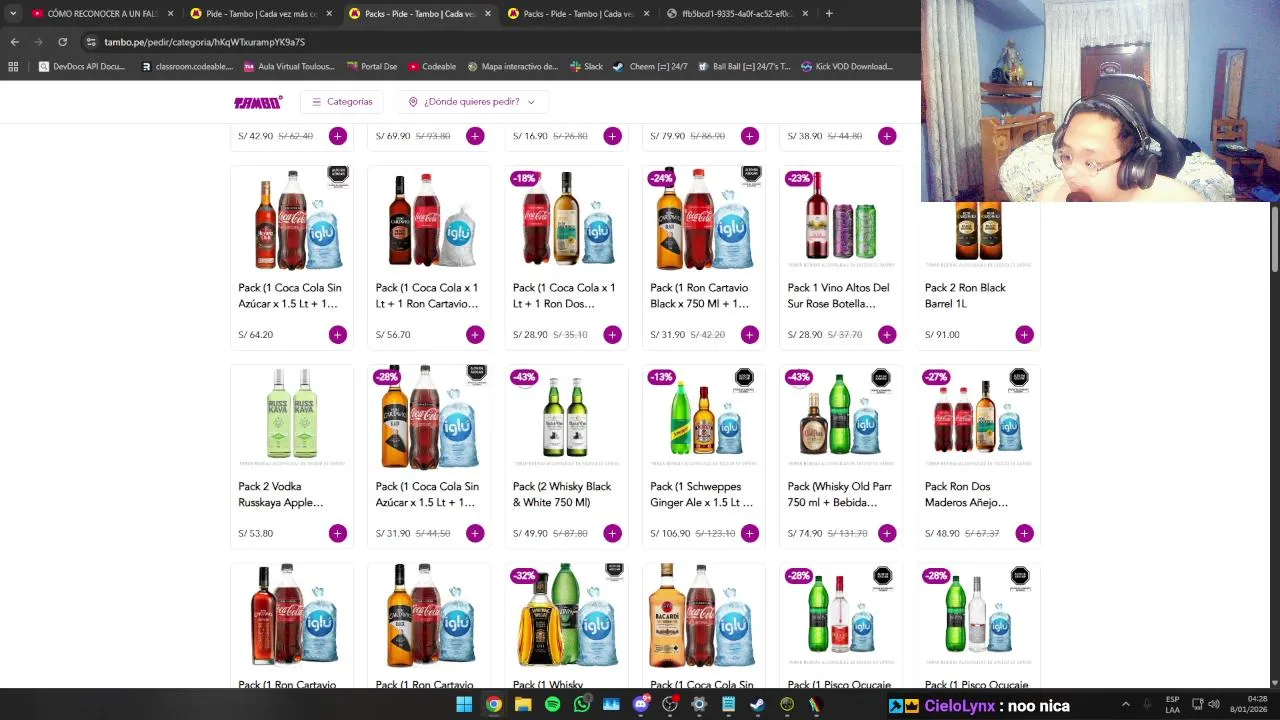Image resolution: width=1280 pixels, height=720 pixels.
Task: Open the Tambo logo home link
Action: tap(258, 102)
